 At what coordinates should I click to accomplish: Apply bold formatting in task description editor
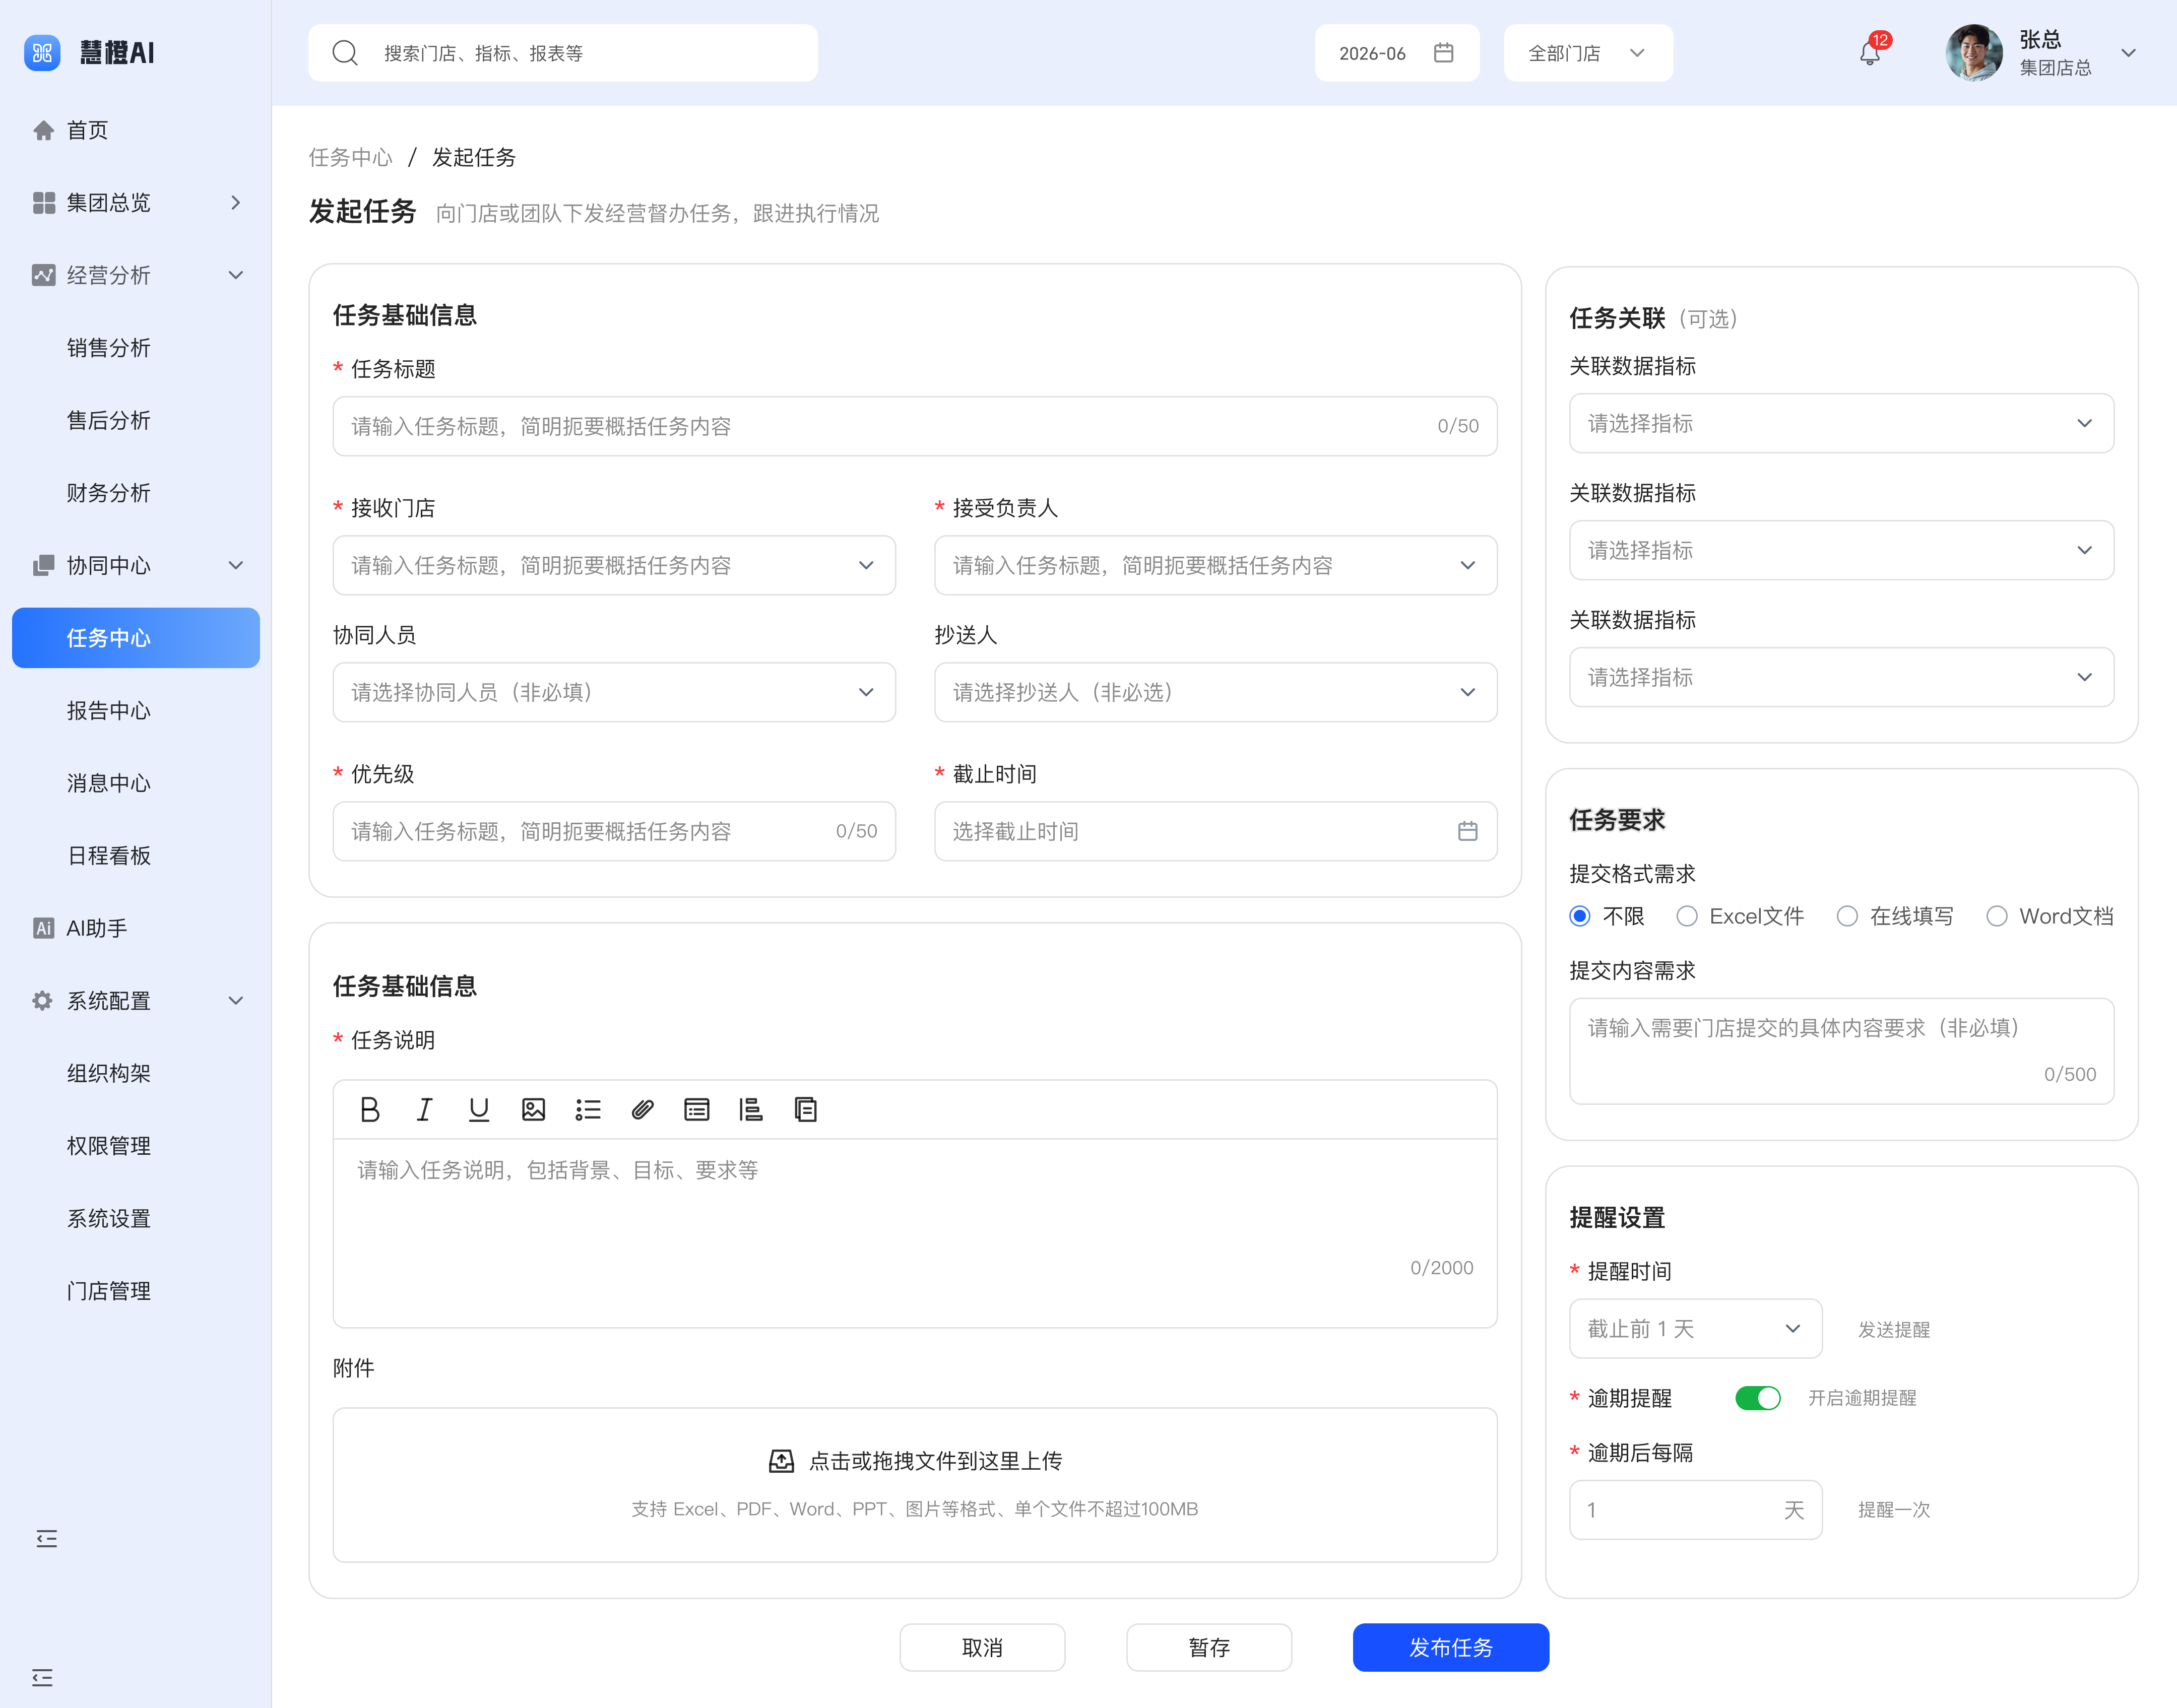pos(370,1109)
